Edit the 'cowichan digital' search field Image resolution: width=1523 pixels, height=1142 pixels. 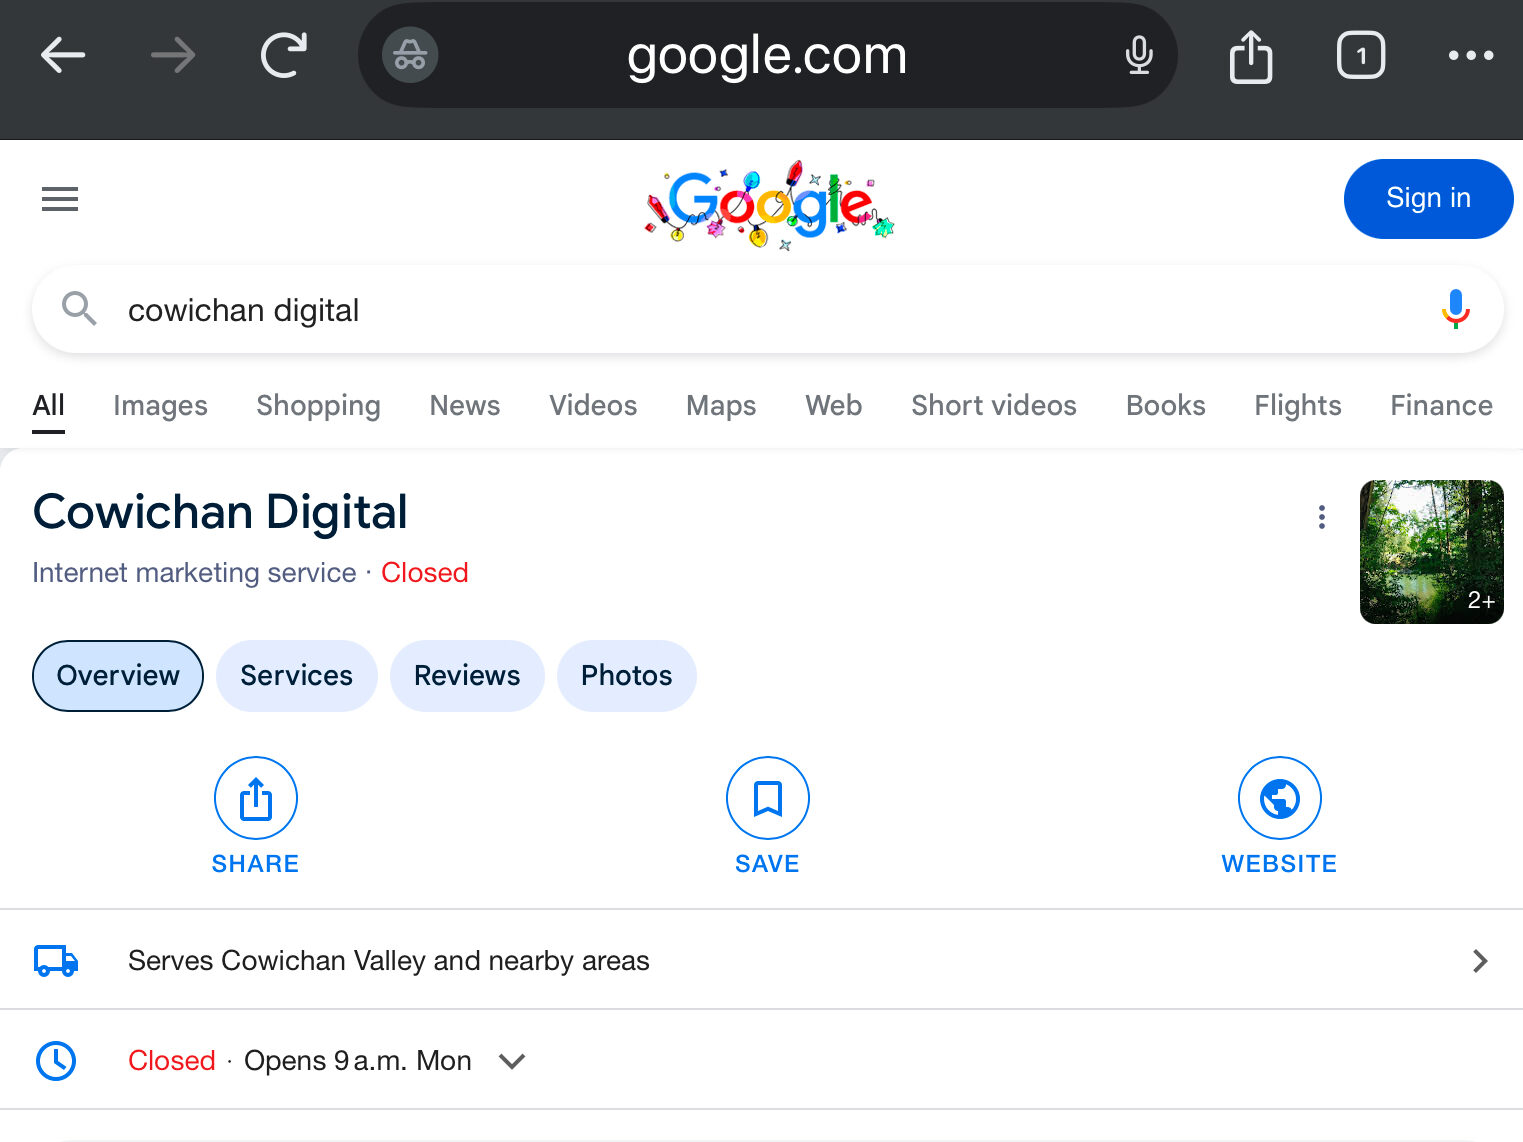point(767,310)
